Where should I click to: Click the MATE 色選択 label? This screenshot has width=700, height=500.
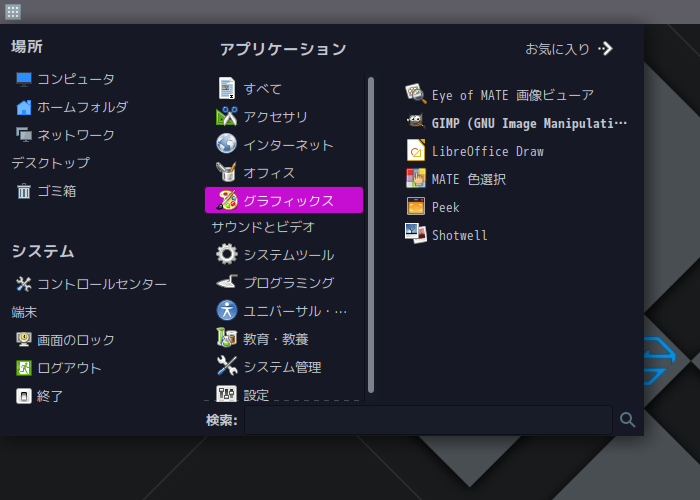pos(469,179)
